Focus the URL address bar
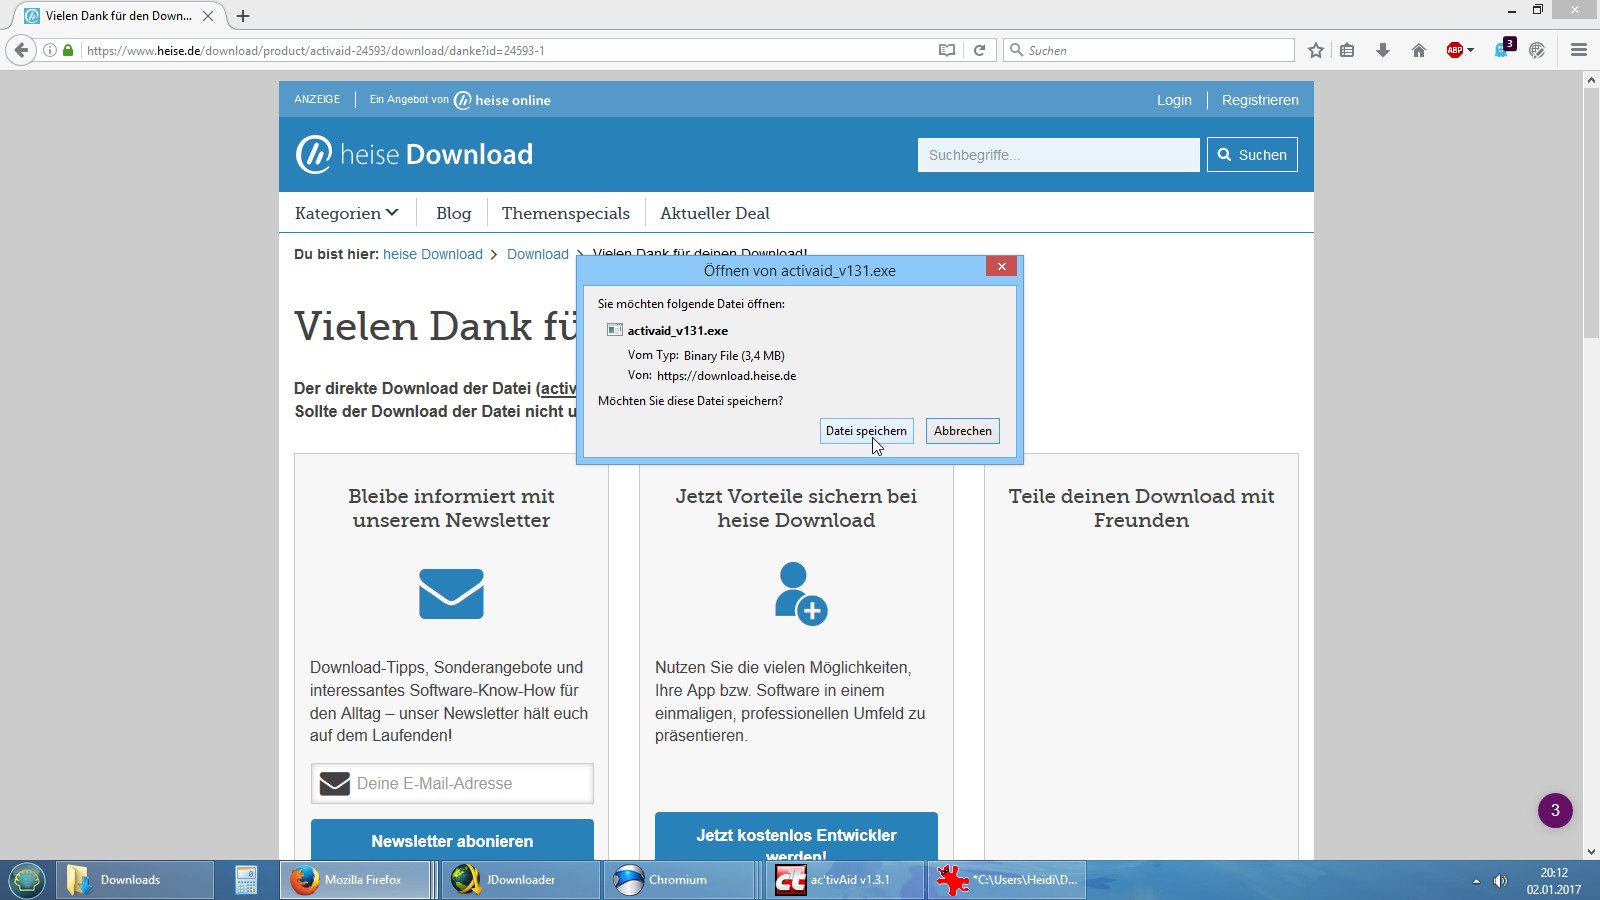This screenshot has height=900, width=1600. [508, 50]
